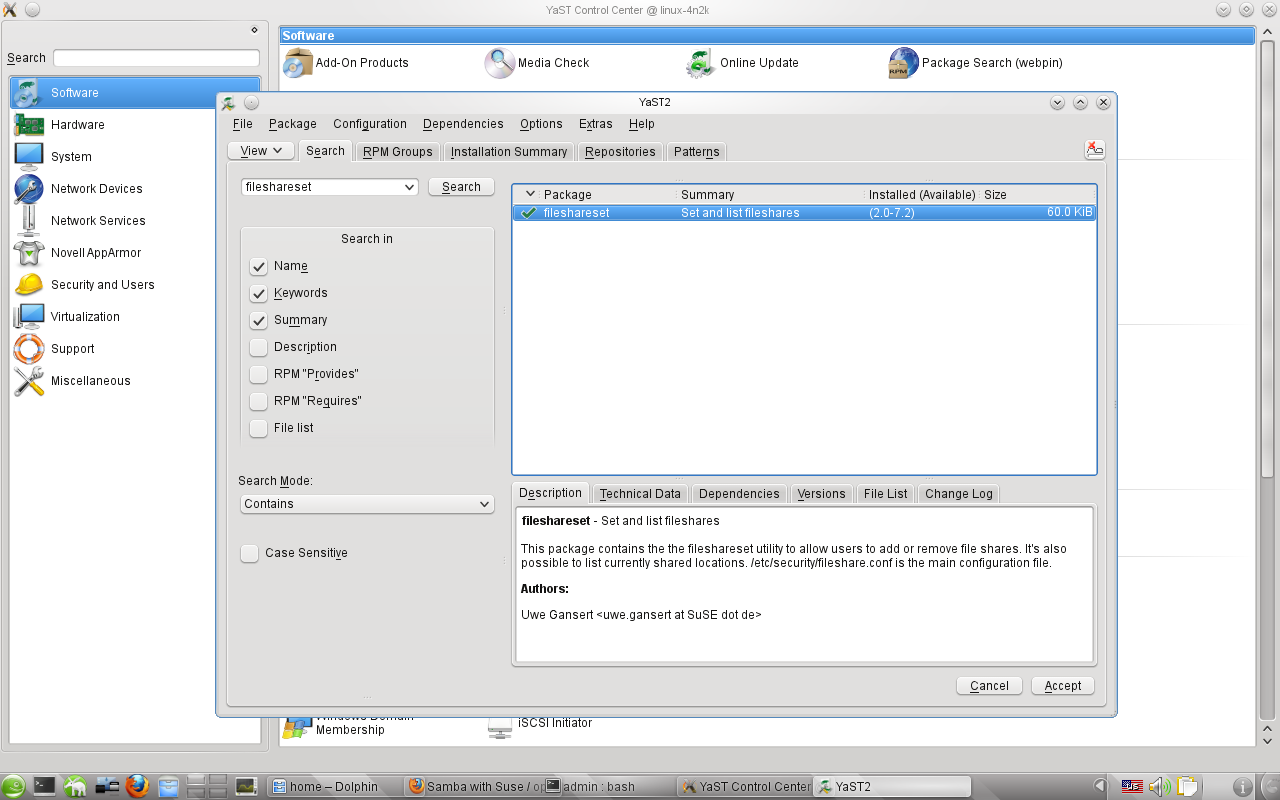Image resolution: width=1280 pixels, height=800 pixels.
Task: Open the Package menu
Action: pos(293,125)
